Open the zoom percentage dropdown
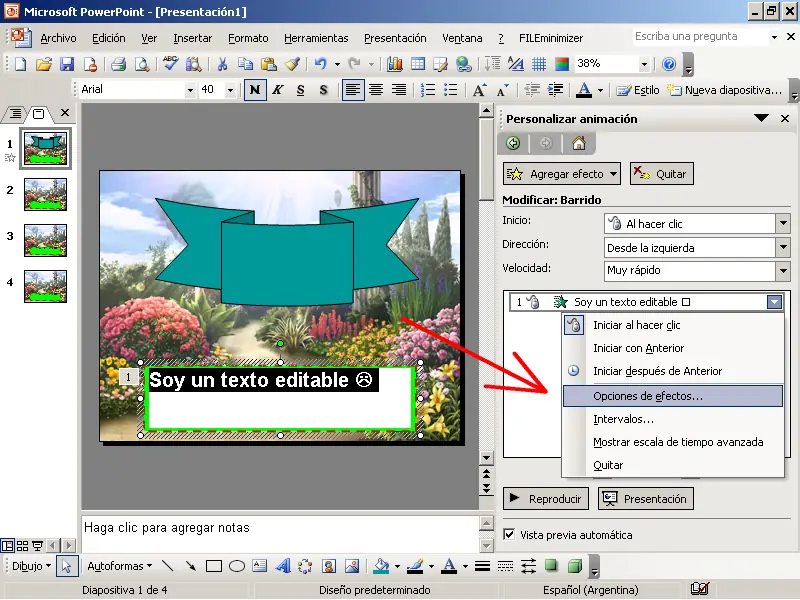 click(x=644, y=64)
